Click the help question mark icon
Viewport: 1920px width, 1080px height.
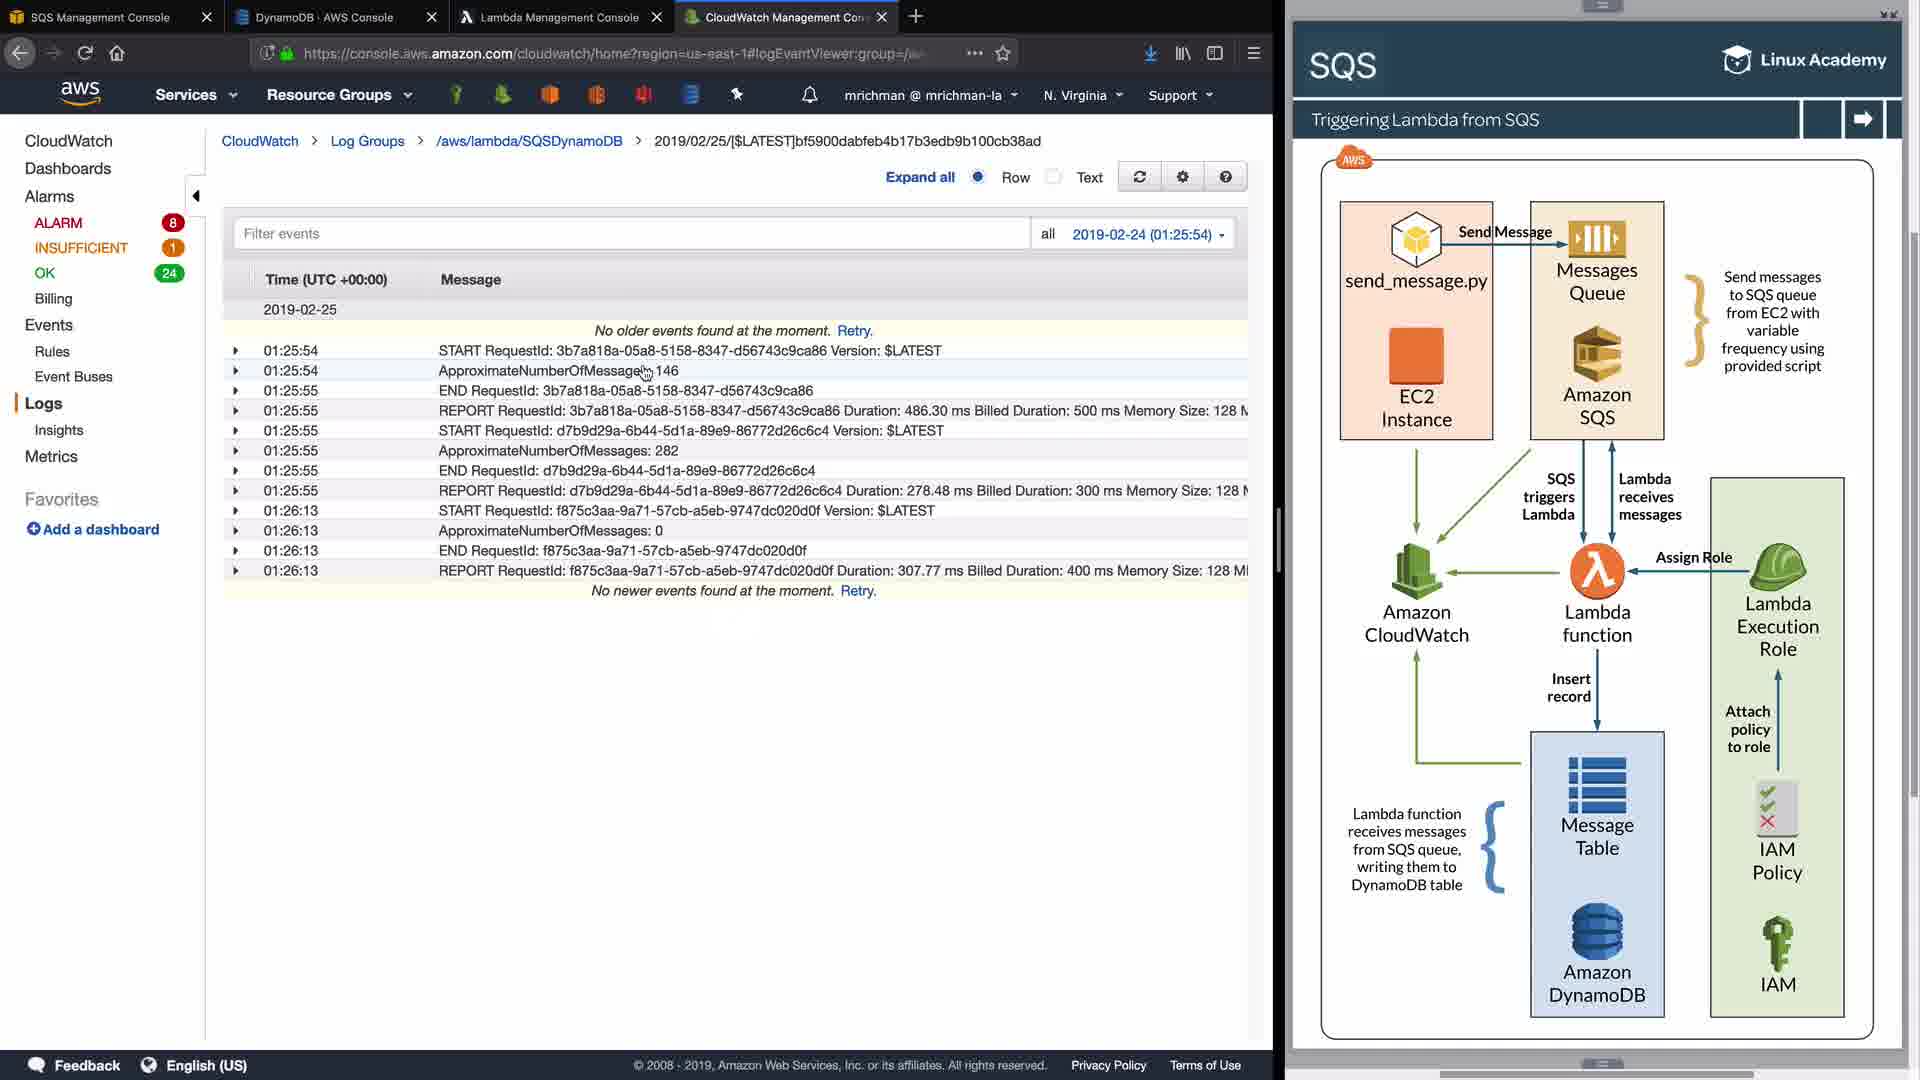tap(1225, 177)
